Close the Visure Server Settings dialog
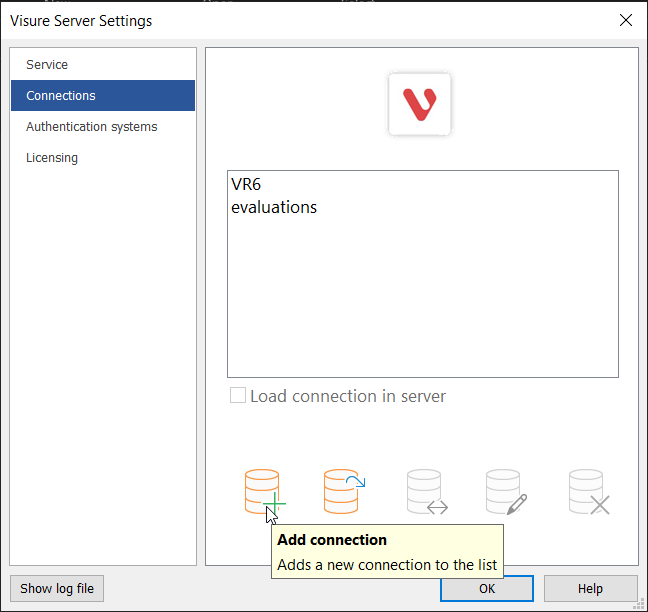This screenshot has height=612, width=648. pyautogui.click(x=626, y=20)
